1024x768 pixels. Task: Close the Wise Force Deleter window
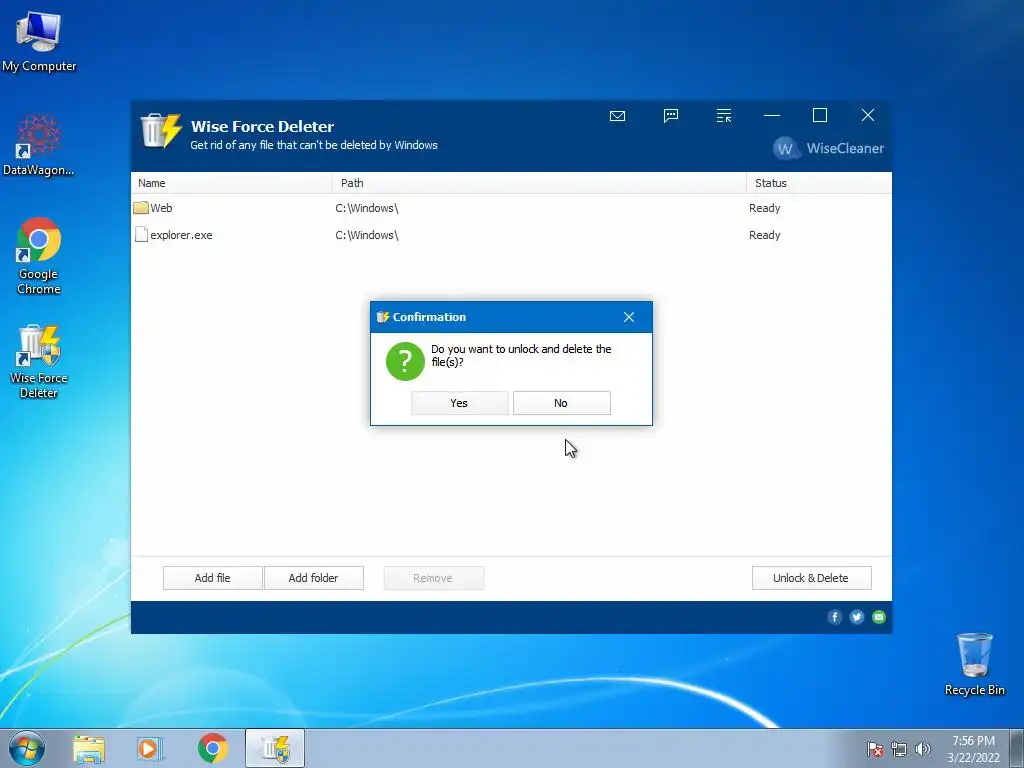867,116
